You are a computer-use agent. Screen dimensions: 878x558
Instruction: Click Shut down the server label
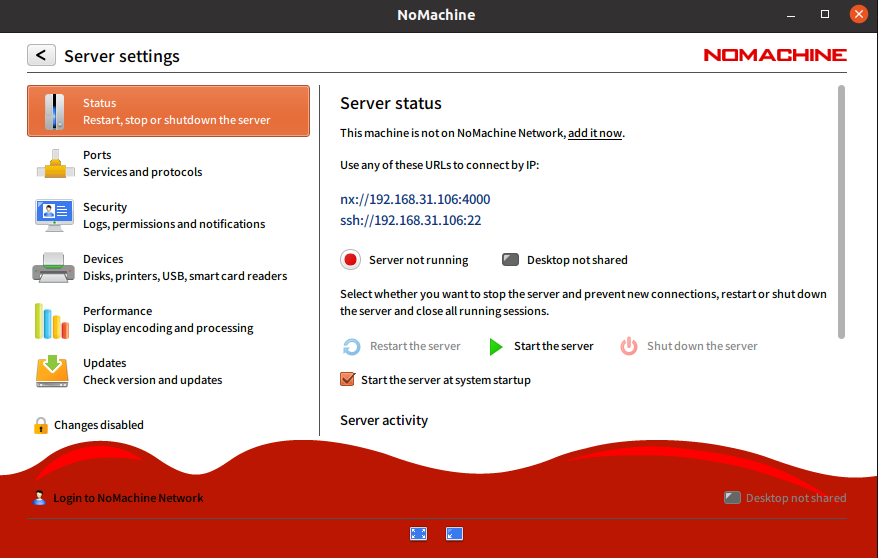702,346
